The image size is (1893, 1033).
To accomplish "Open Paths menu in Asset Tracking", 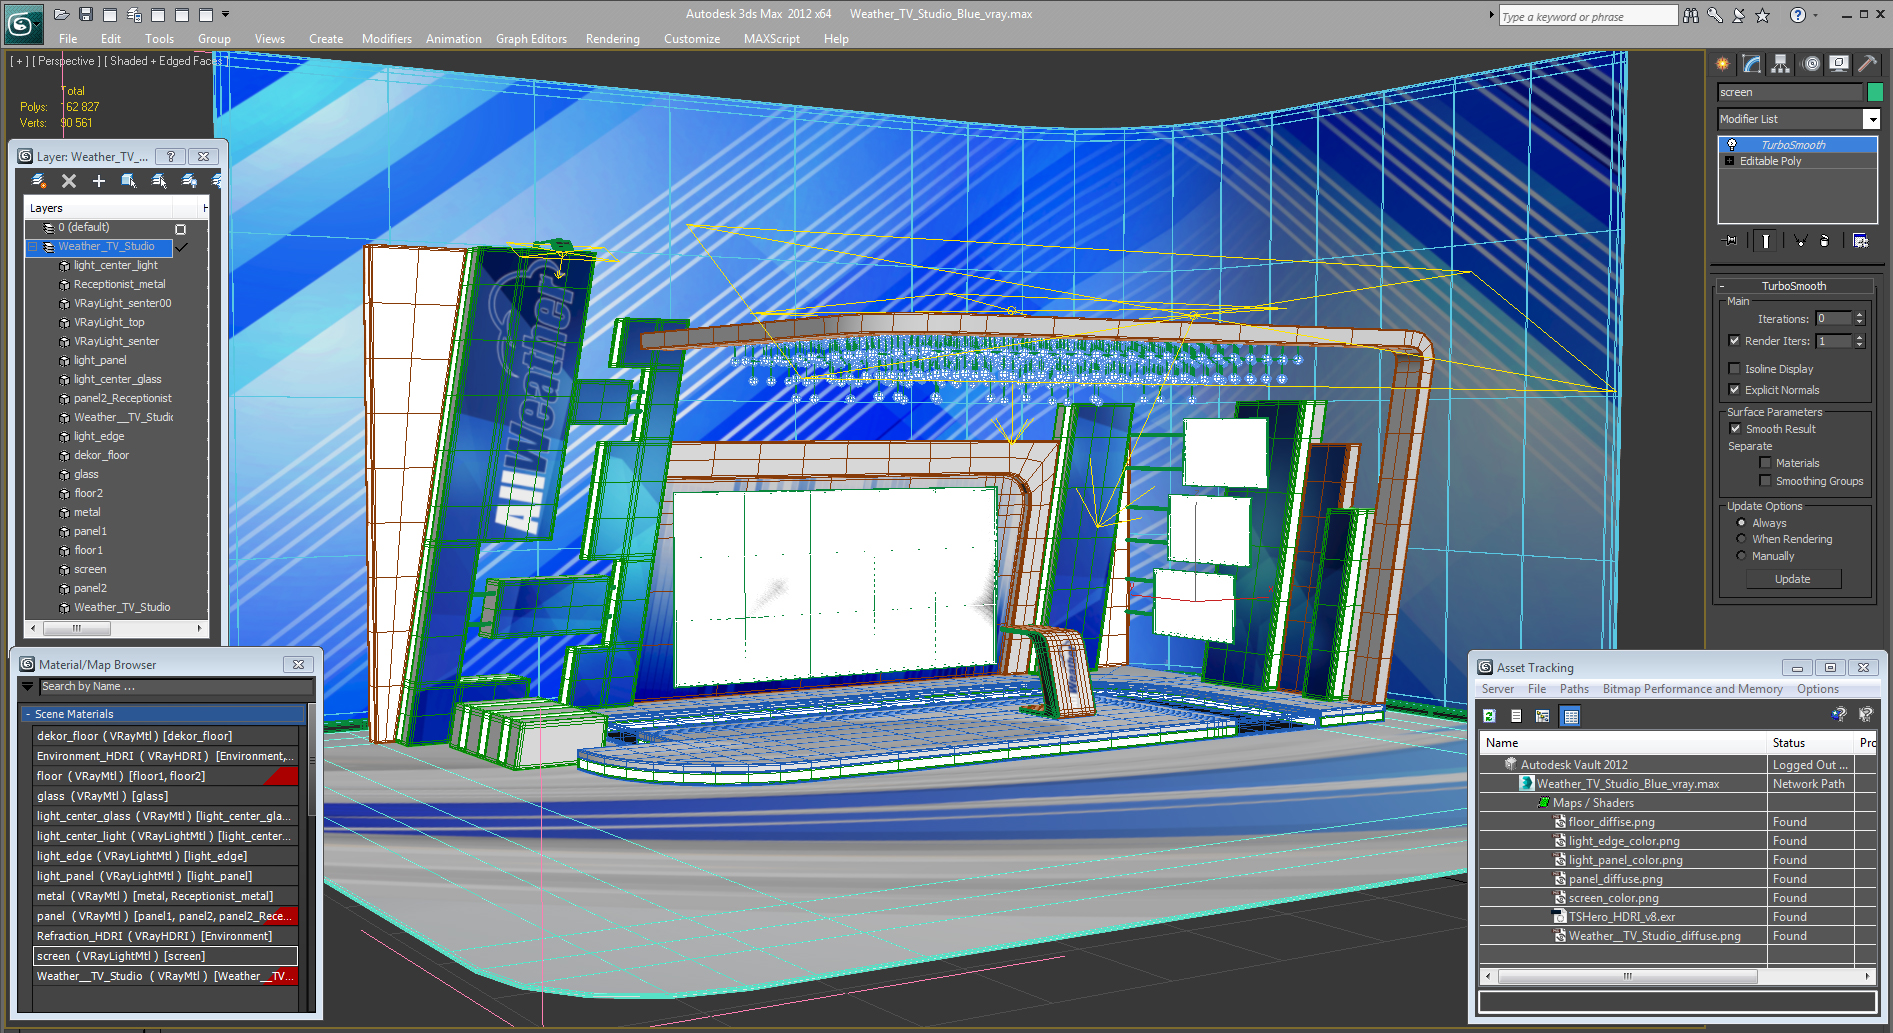I will pyautogui.click(x=1574, y=689).
